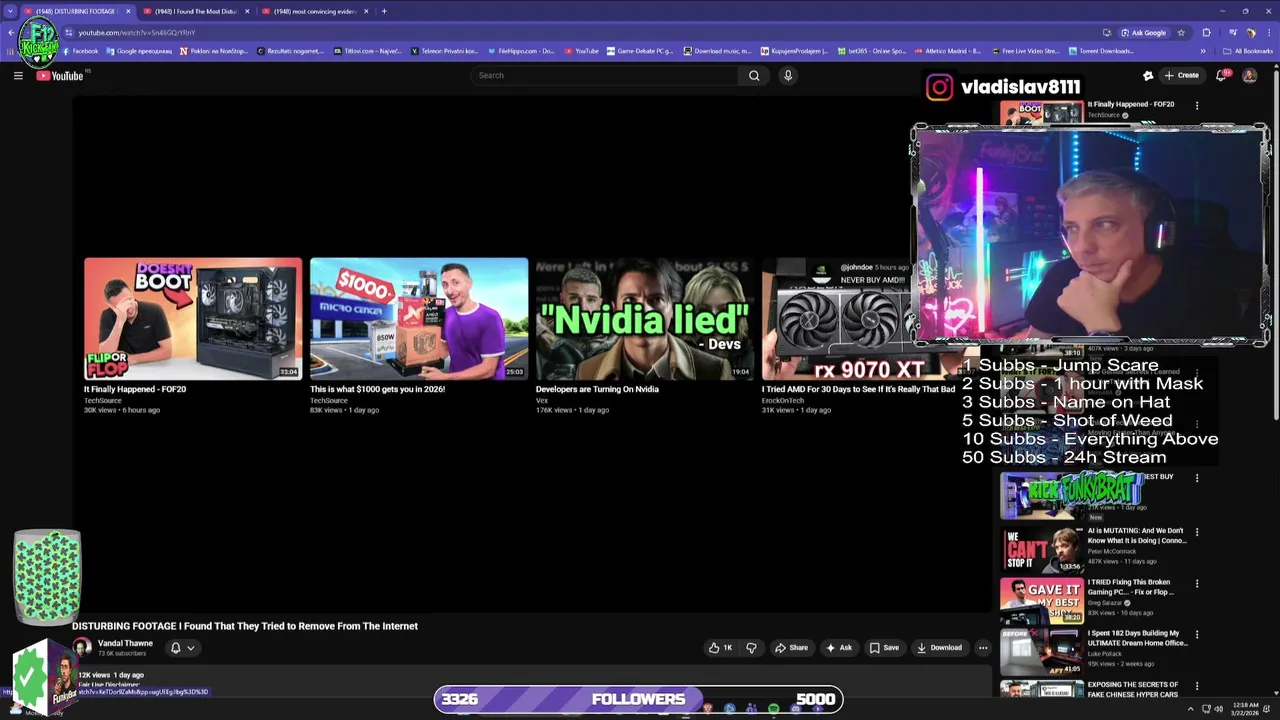The height and width of the screenshot is (720, 1280).
Task: Open subscription notification bell dropdown
Action: pos(181,648)
